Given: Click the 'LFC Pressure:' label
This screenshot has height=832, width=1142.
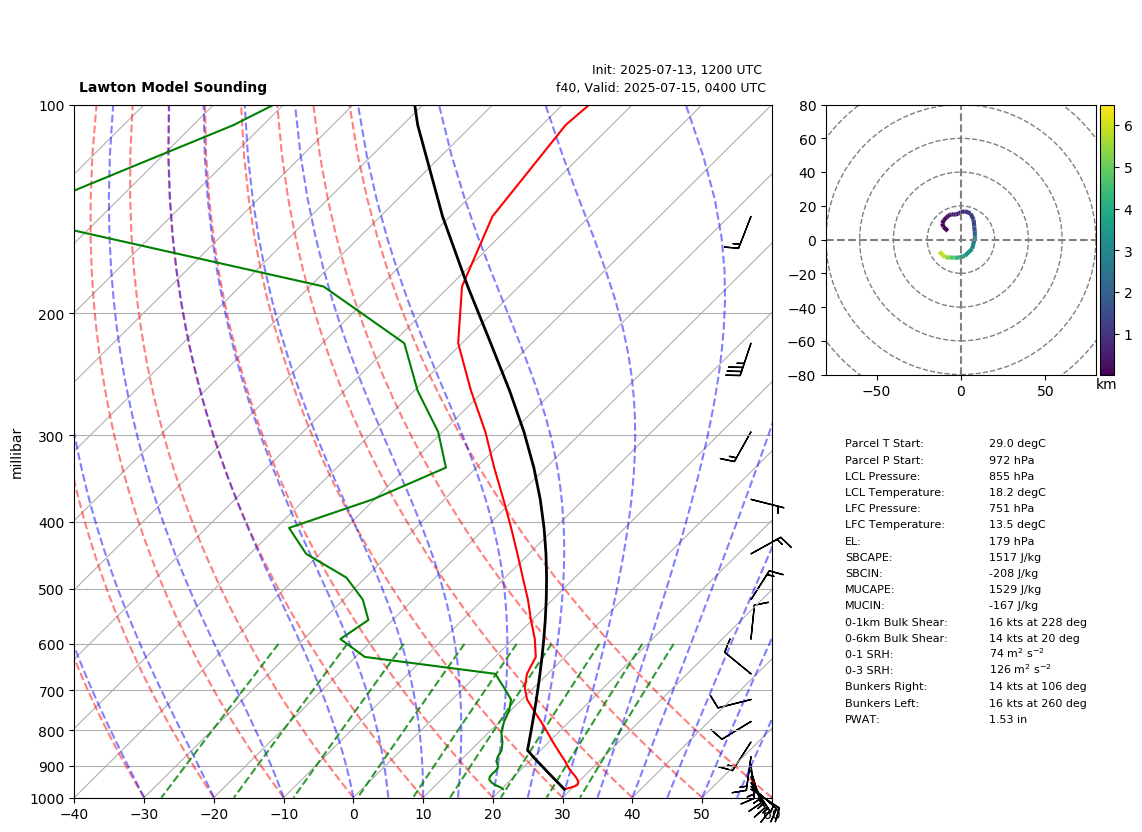Looking at the screenshot, I should (x=882, y=508).
